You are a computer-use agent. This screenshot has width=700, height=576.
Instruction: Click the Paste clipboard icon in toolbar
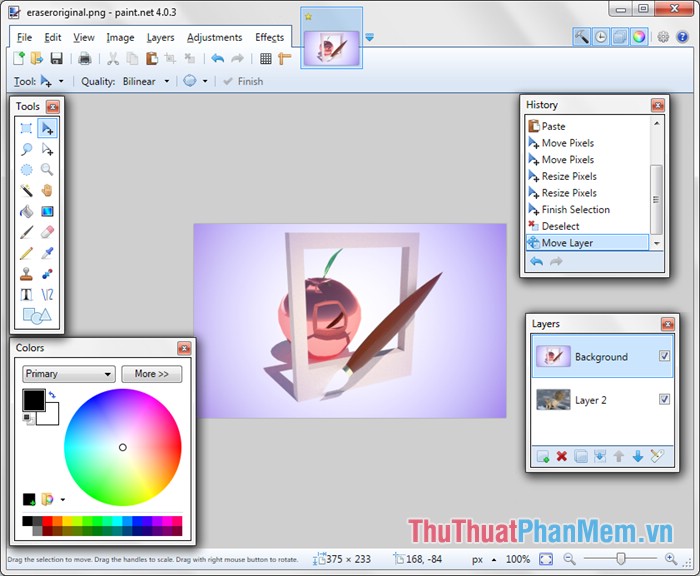[x=152, y=58]
